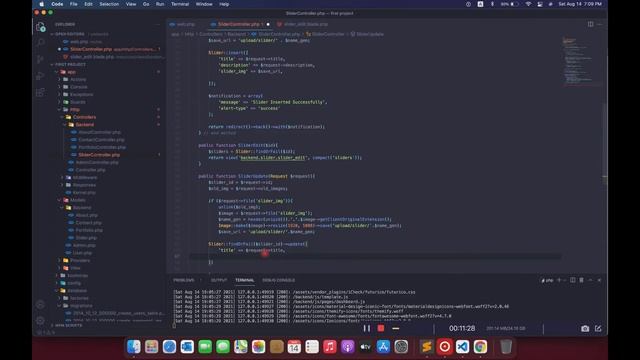The image size is (640, 360).
Task: Click the new terminal plus icon
Action: (x=559, y=280)
